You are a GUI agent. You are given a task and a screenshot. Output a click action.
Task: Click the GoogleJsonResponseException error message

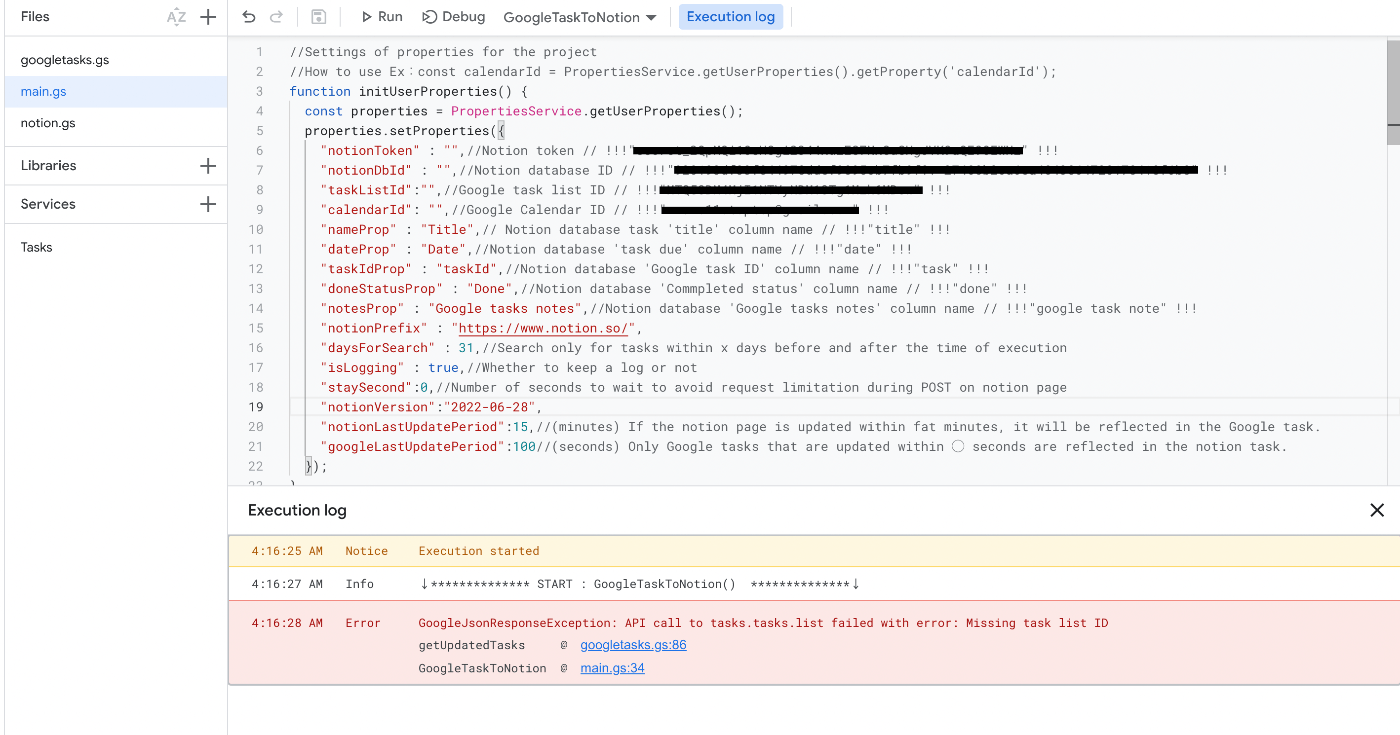[x=763, y=623]
